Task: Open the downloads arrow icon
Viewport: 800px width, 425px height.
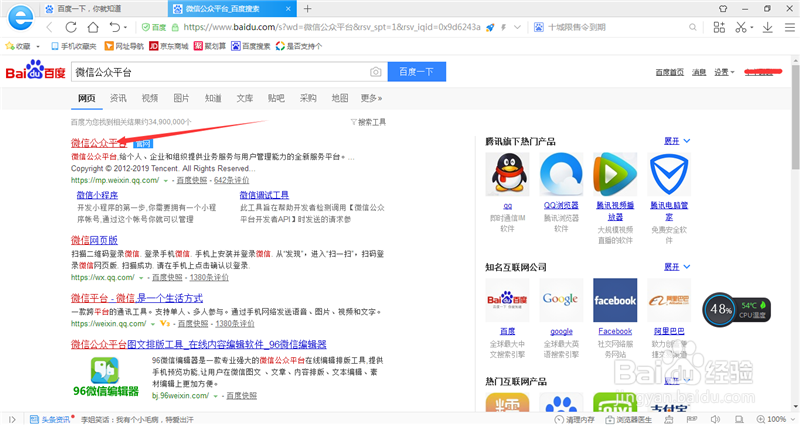Action: pyautogui.click(x=767, y=28)
